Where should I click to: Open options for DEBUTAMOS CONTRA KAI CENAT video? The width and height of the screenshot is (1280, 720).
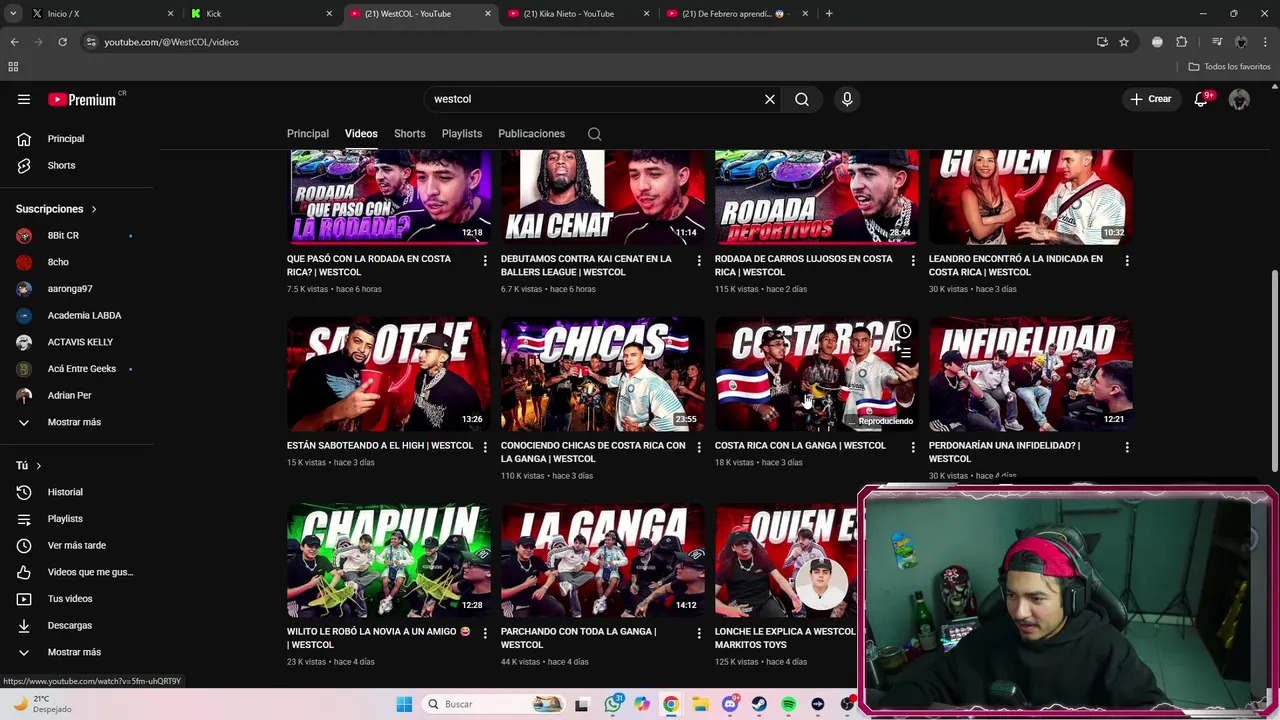[x=699, y=260]
